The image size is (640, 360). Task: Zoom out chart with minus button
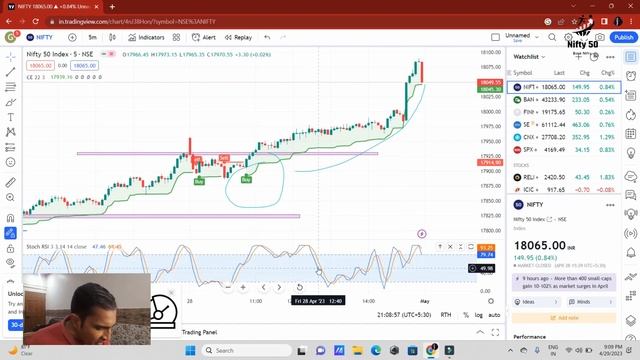click(x=228, y=287)
